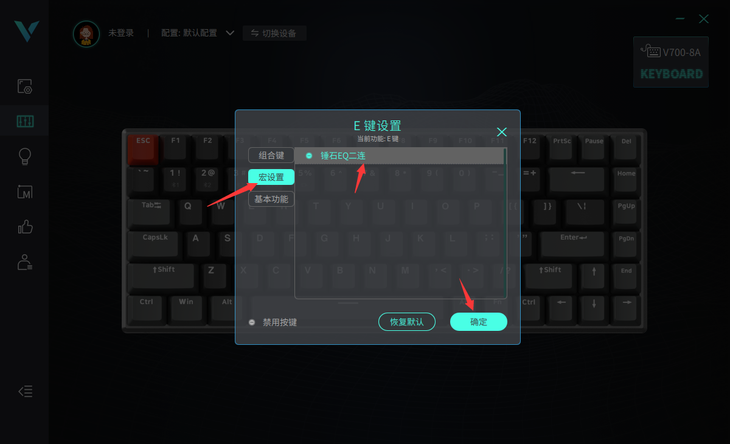Open the lighting bulb sidebar icon

pos(25,157)
